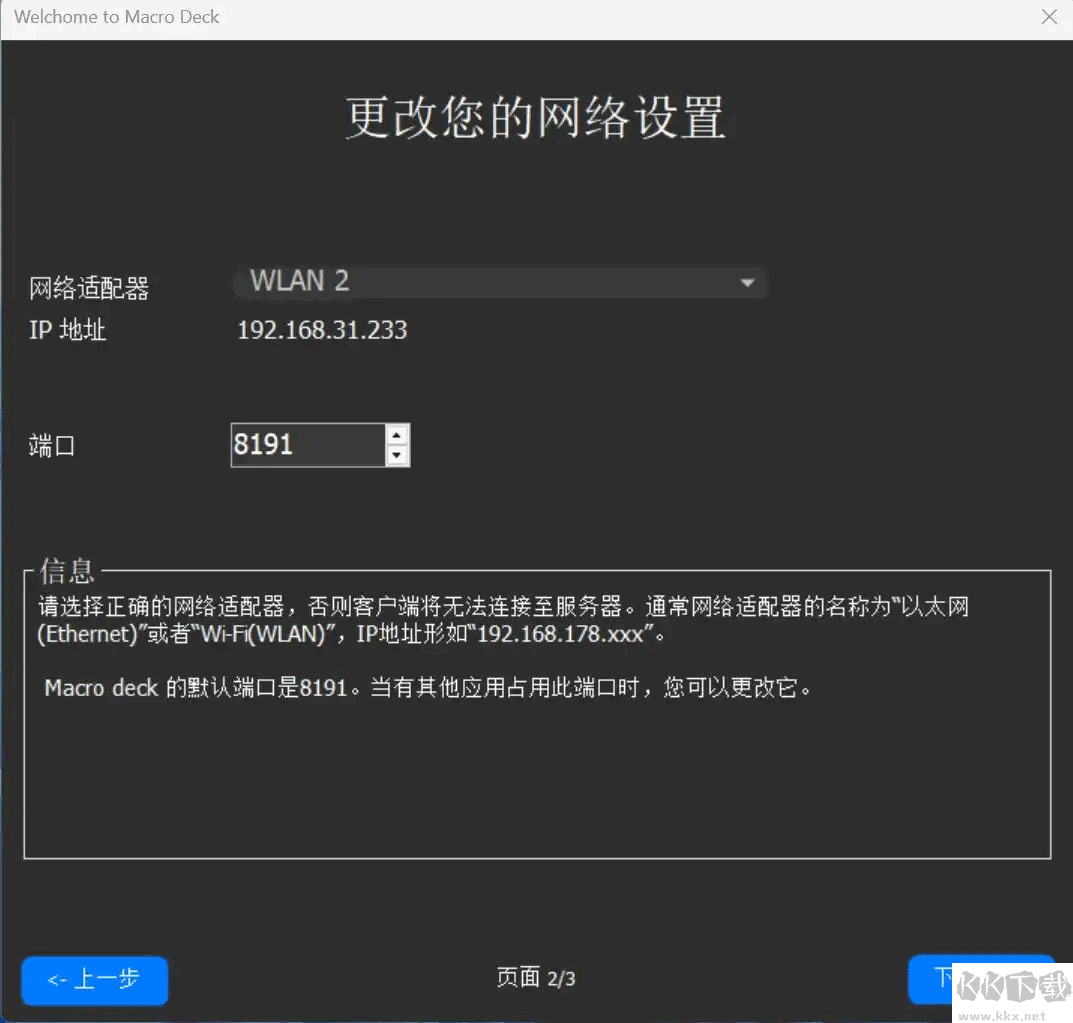This screenshot has height=1023, width=1073.
Task: Click the heading 更改您的网络设置
Action: 536,118
